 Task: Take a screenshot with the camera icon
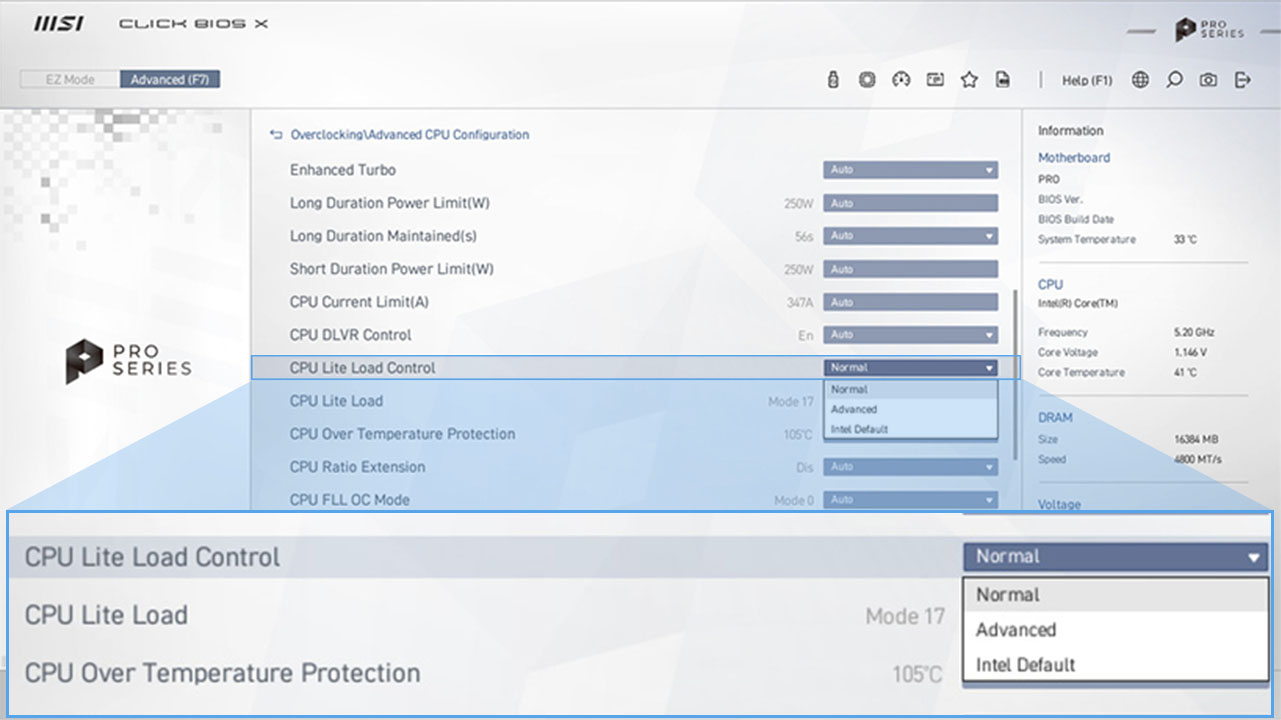1207,79
